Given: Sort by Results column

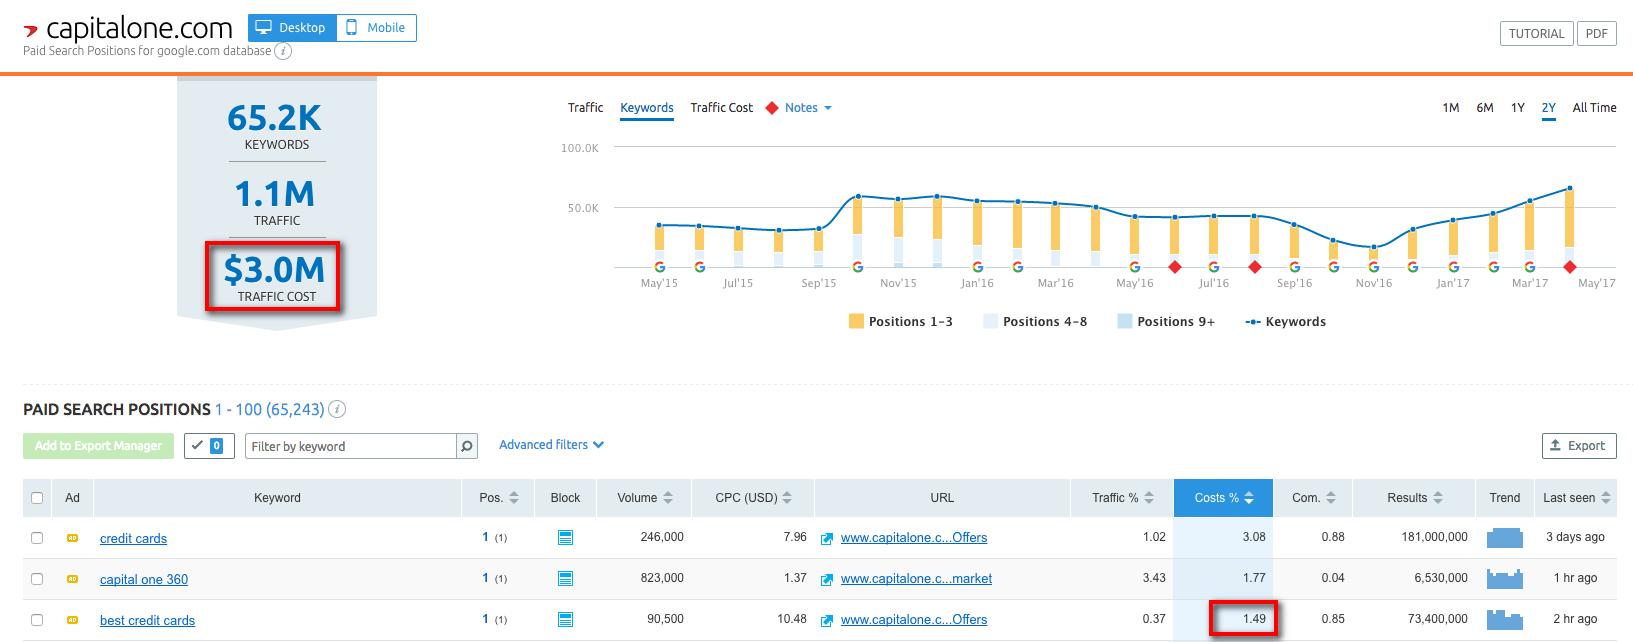Looking at the screenshot, I should 1415,498.
